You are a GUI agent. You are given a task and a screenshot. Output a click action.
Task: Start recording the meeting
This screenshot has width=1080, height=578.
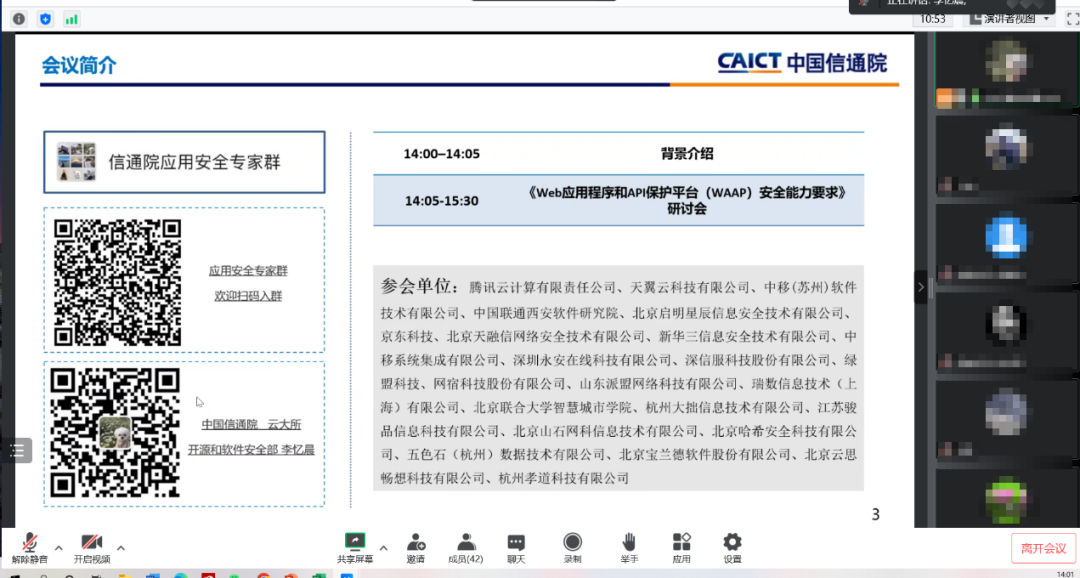572,548
